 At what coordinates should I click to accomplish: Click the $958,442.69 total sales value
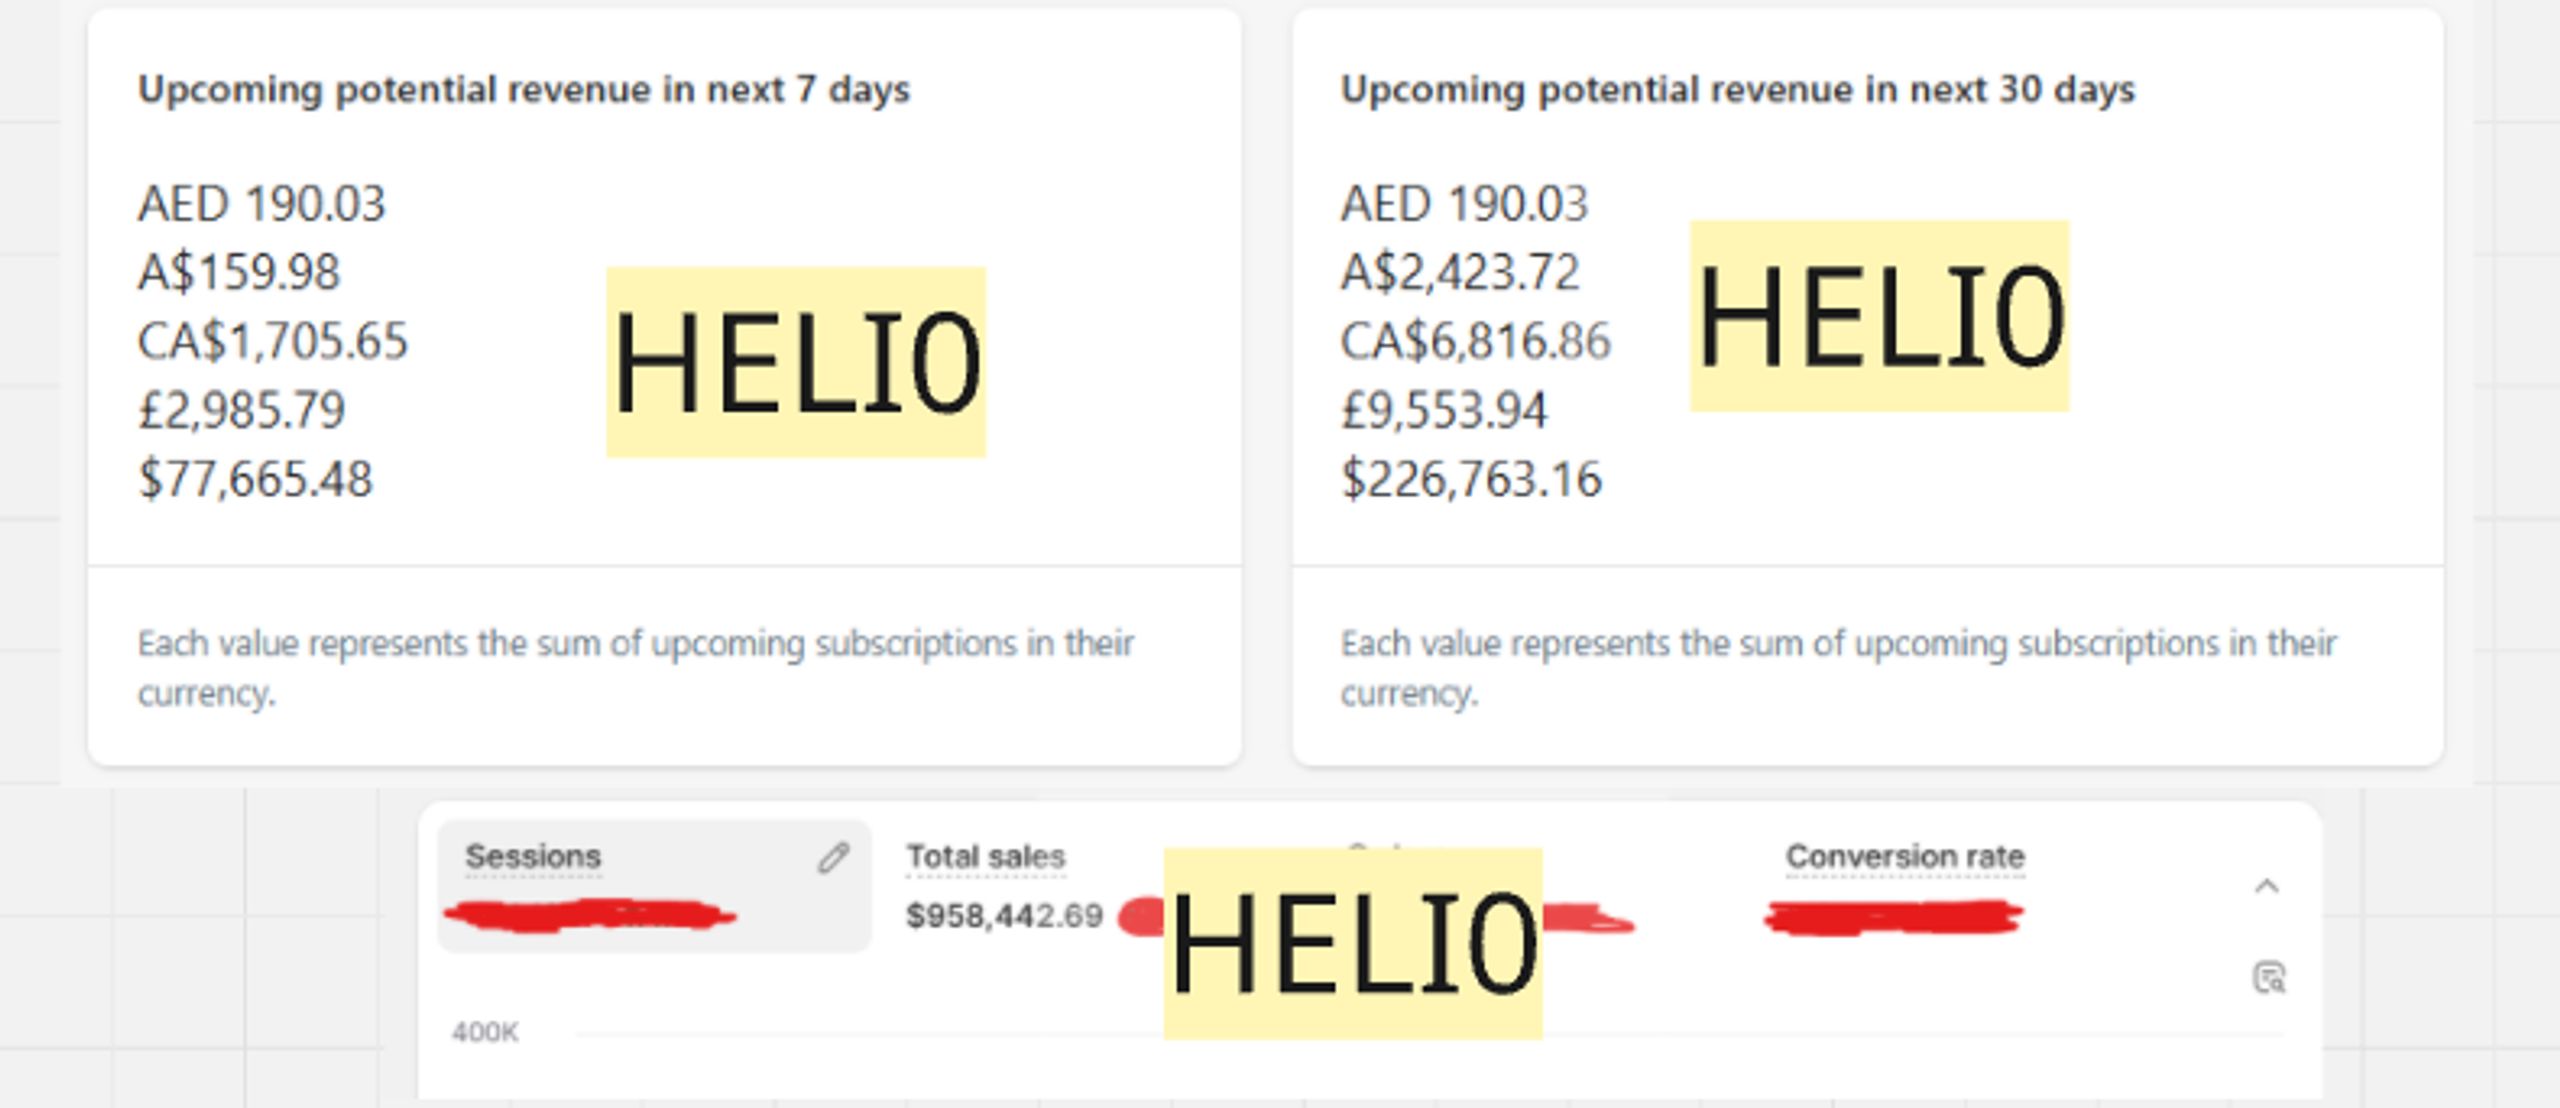(x=1004, y=916)
